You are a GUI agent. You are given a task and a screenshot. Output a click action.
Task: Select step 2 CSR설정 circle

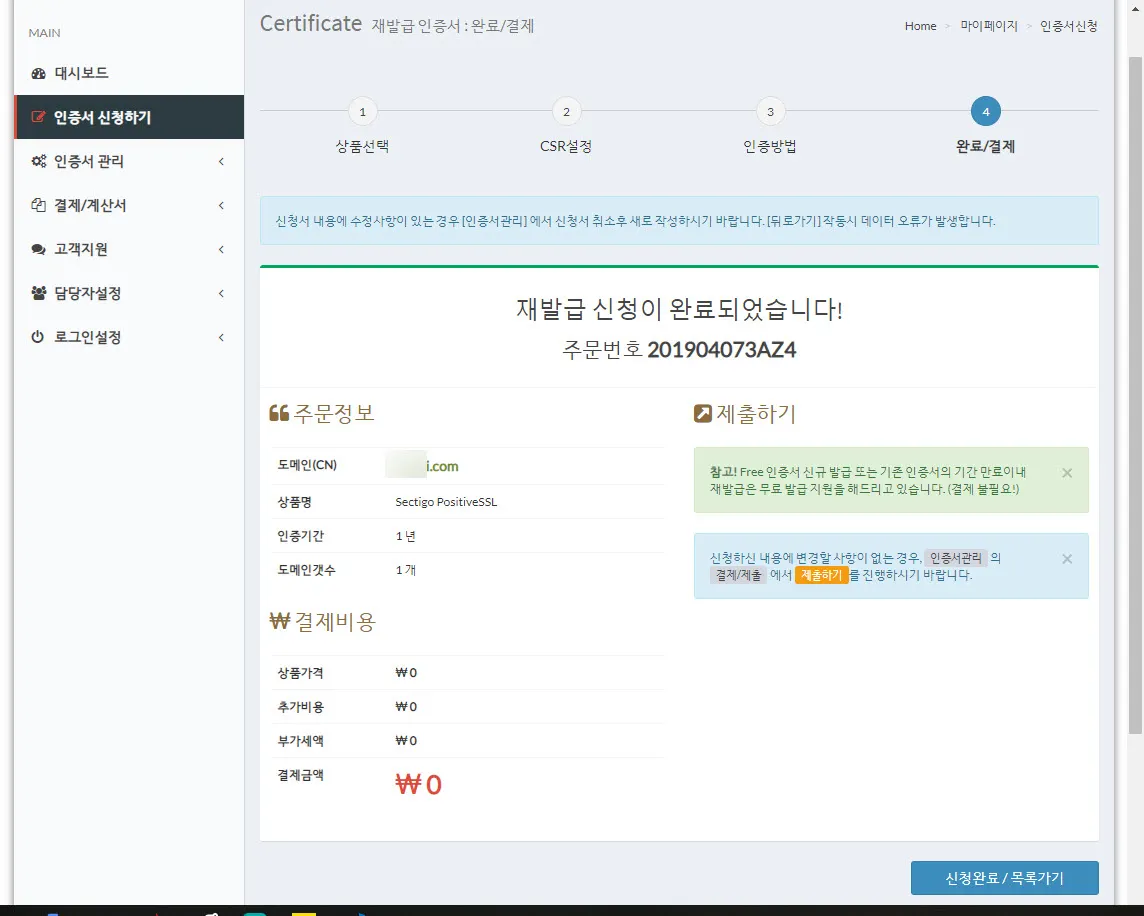tap(566, 112)
